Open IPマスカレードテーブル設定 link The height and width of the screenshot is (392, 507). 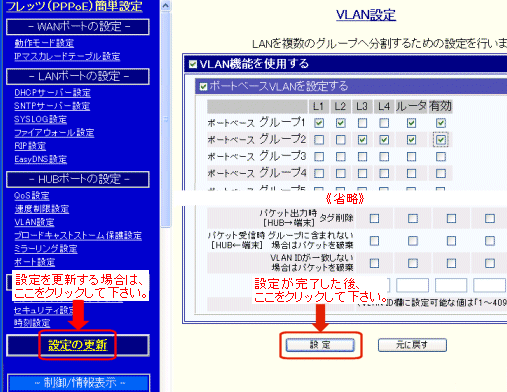[x=67, y=56]
